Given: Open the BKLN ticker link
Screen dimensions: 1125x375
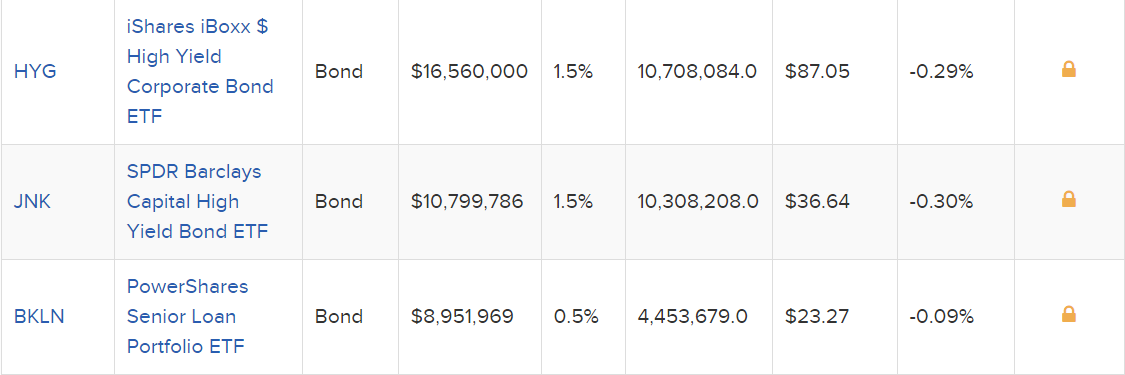Looking at the screenshot, I should coord(39,316).
